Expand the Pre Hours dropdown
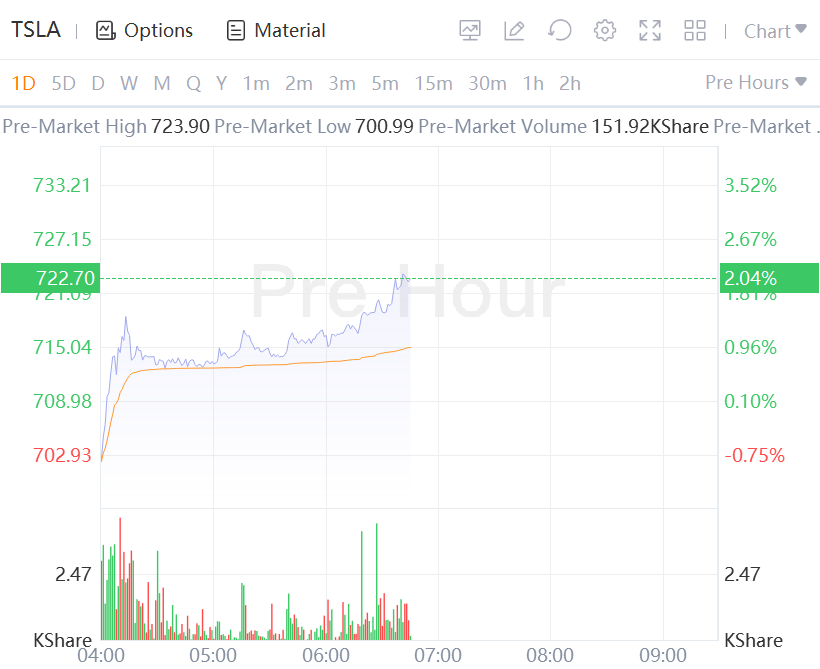The image size is (820, 669). 755,82
